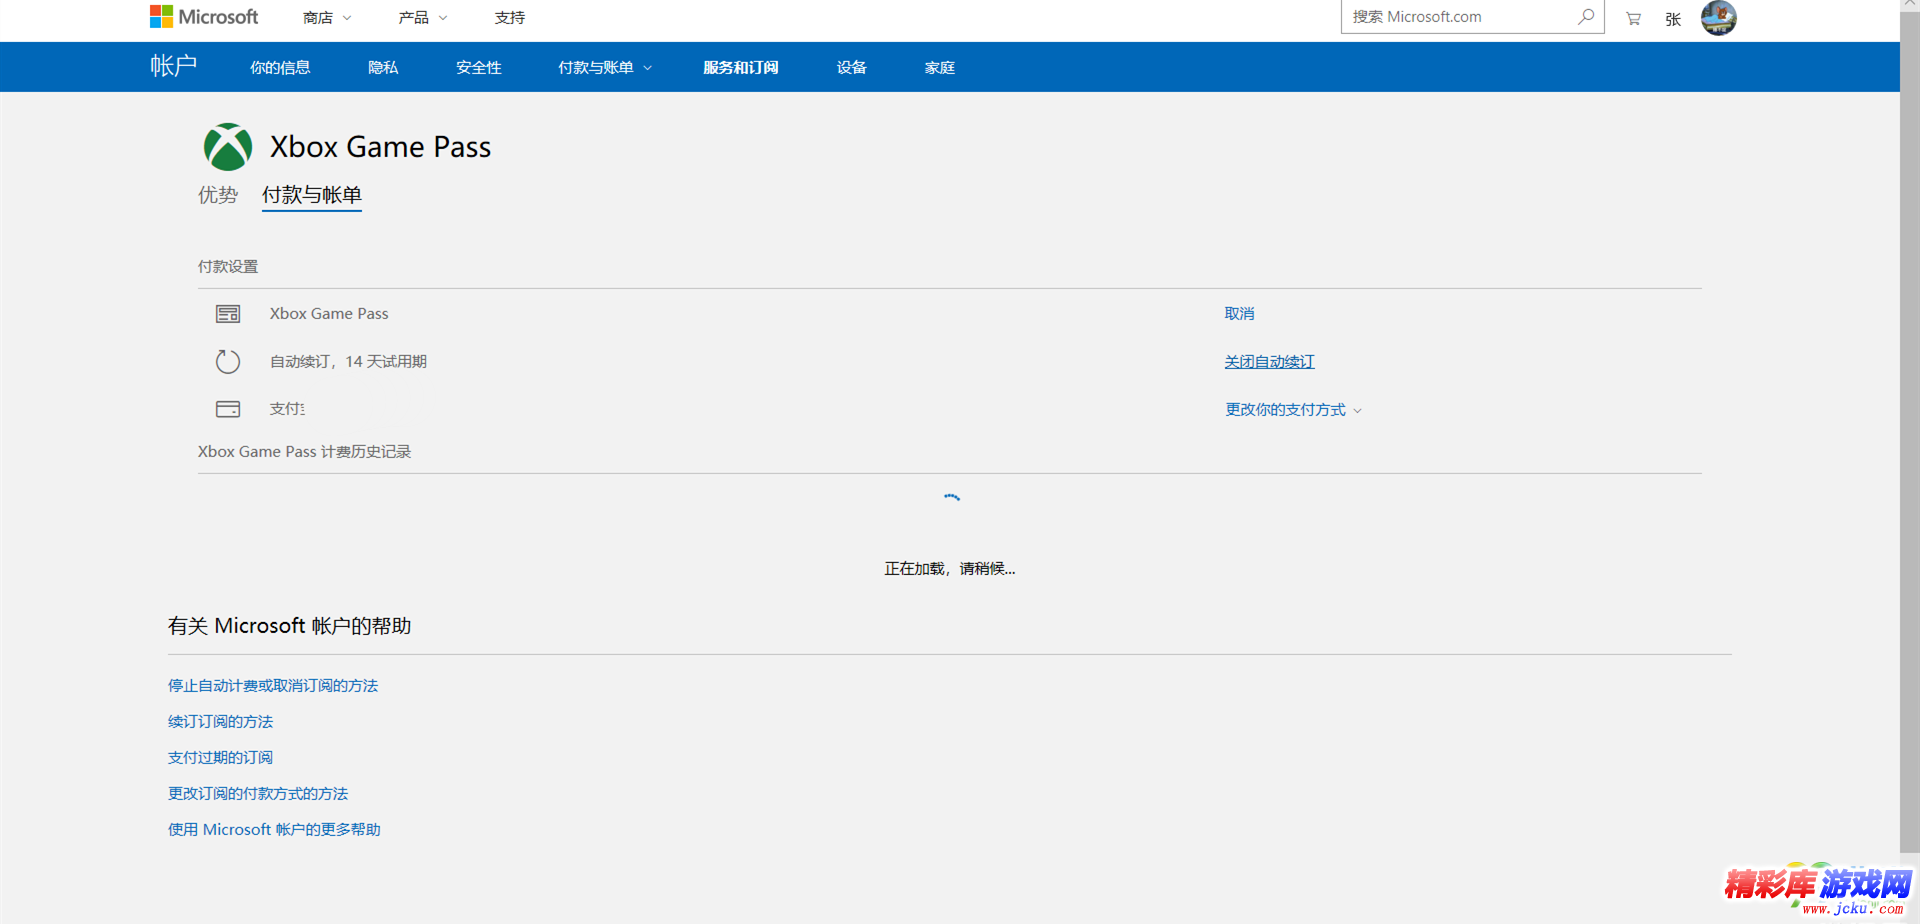Viewport: 1920px width, 924px height.
Task: Expand 更改你的支付方式 dropdown
Action: (1293, 410)
